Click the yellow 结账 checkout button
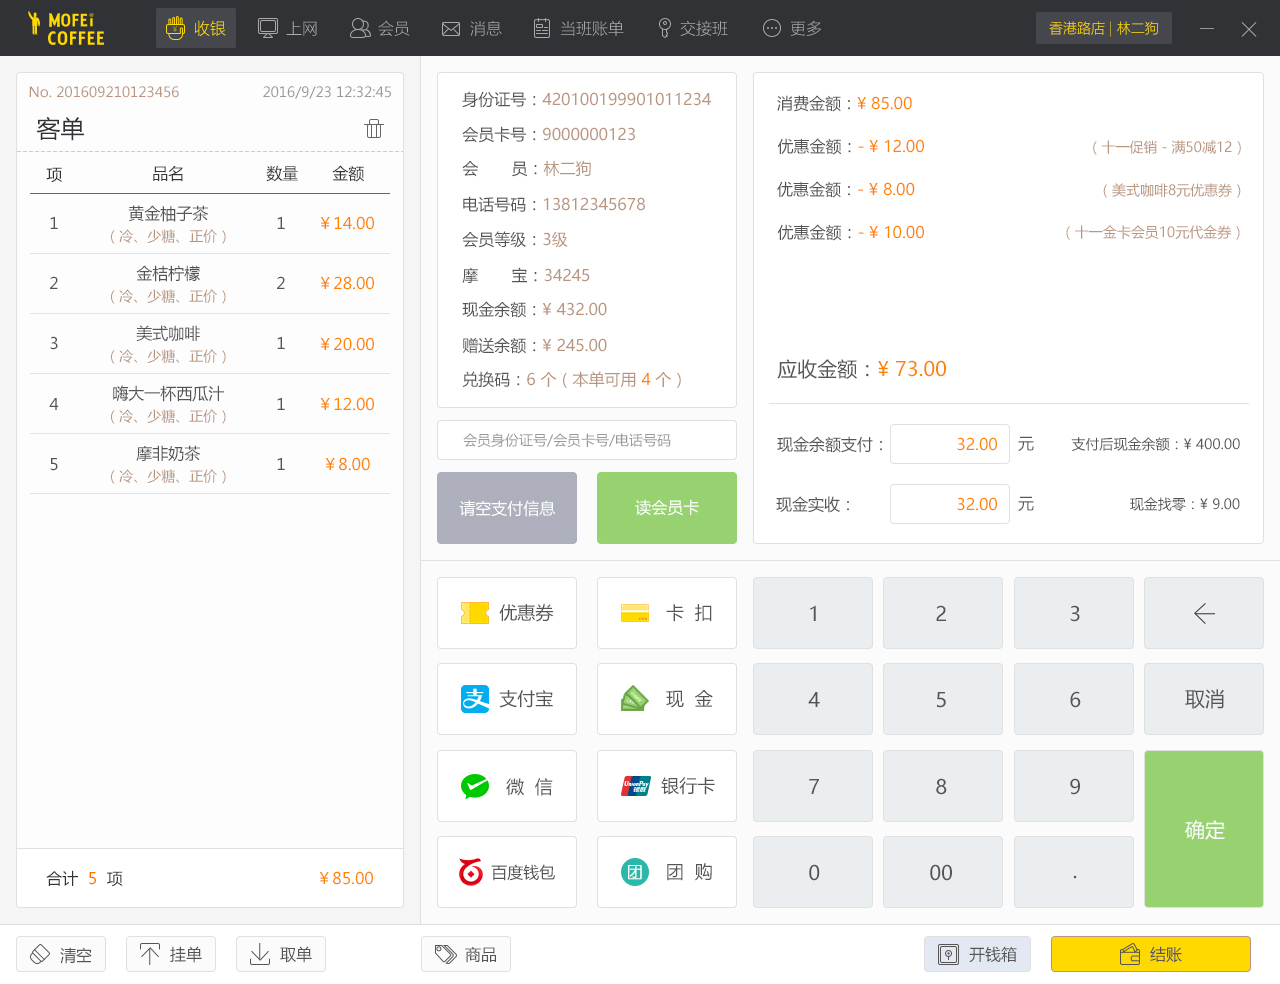The image size is (1280, 984). (1151, 954)
